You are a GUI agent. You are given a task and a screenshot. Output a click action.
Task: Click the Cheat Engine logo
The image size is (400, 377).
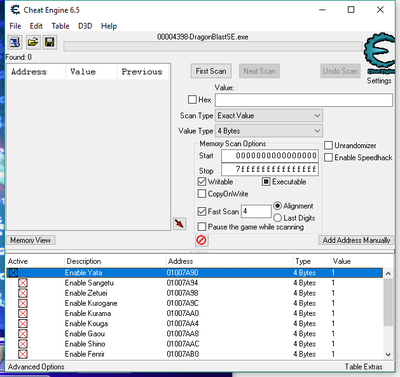click(x=379, y=53)
